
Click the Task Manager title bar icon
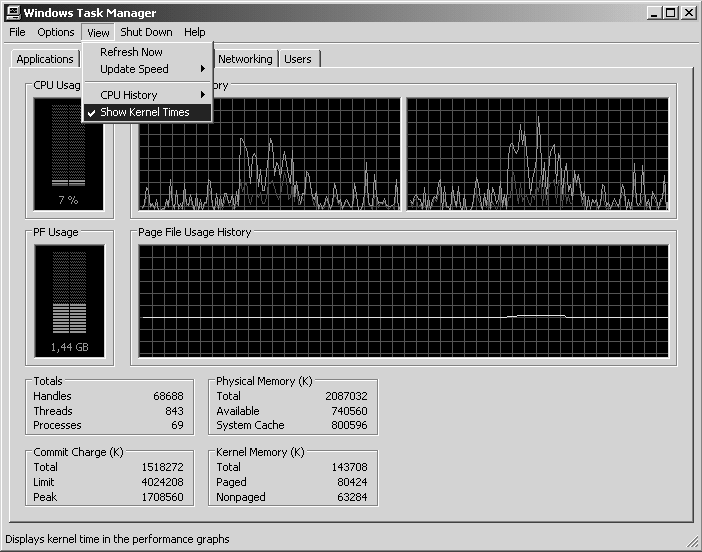click(x=13, y=13)
